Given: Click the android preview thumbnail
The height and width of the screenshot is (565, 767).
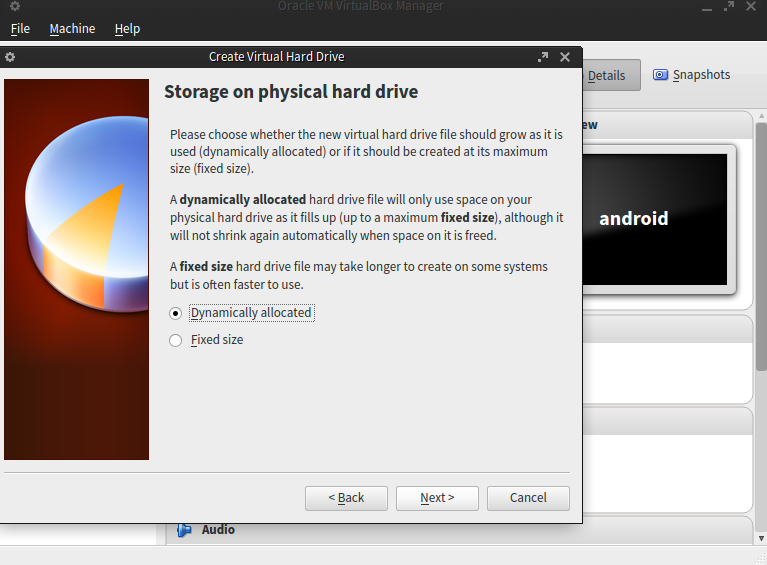Looking at the screenshot, I should (655, 219).
